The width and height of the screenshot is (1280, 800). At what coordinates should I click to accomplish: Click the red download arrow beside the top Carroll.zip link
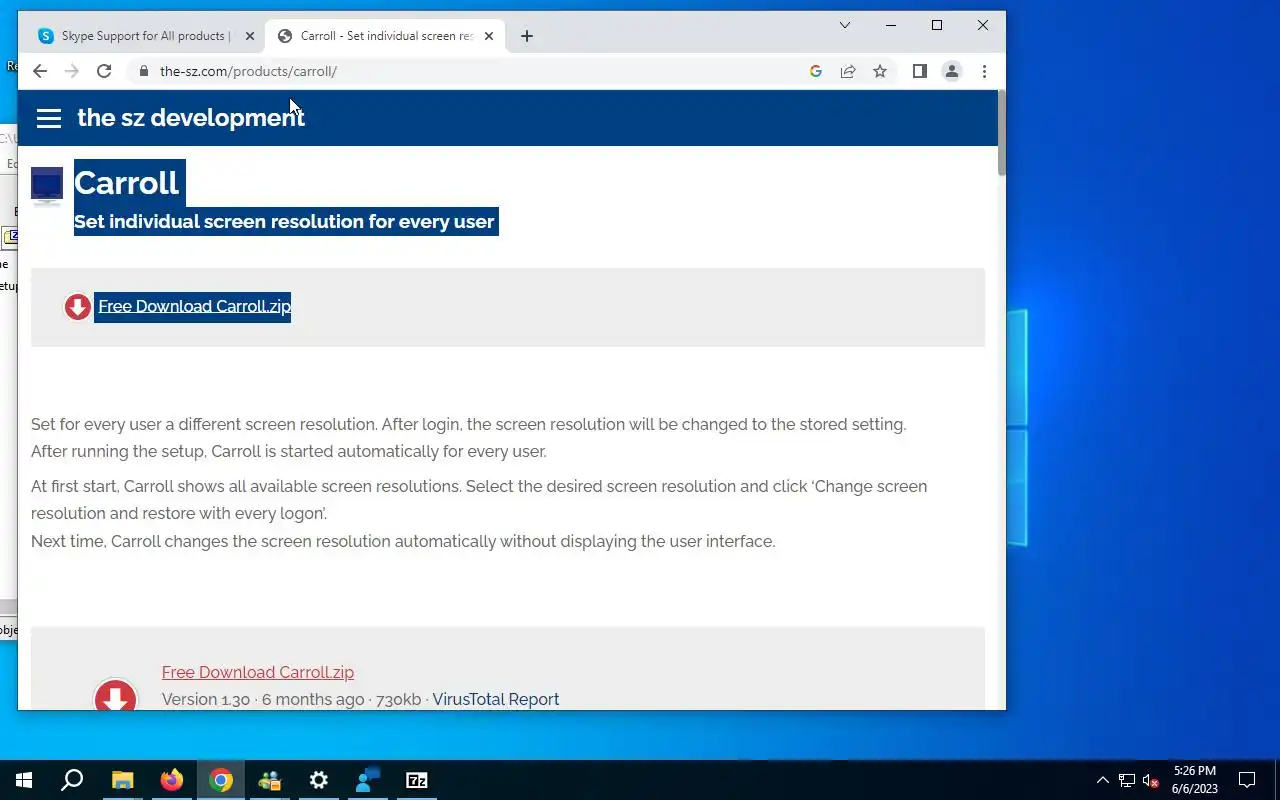(77, 306)
